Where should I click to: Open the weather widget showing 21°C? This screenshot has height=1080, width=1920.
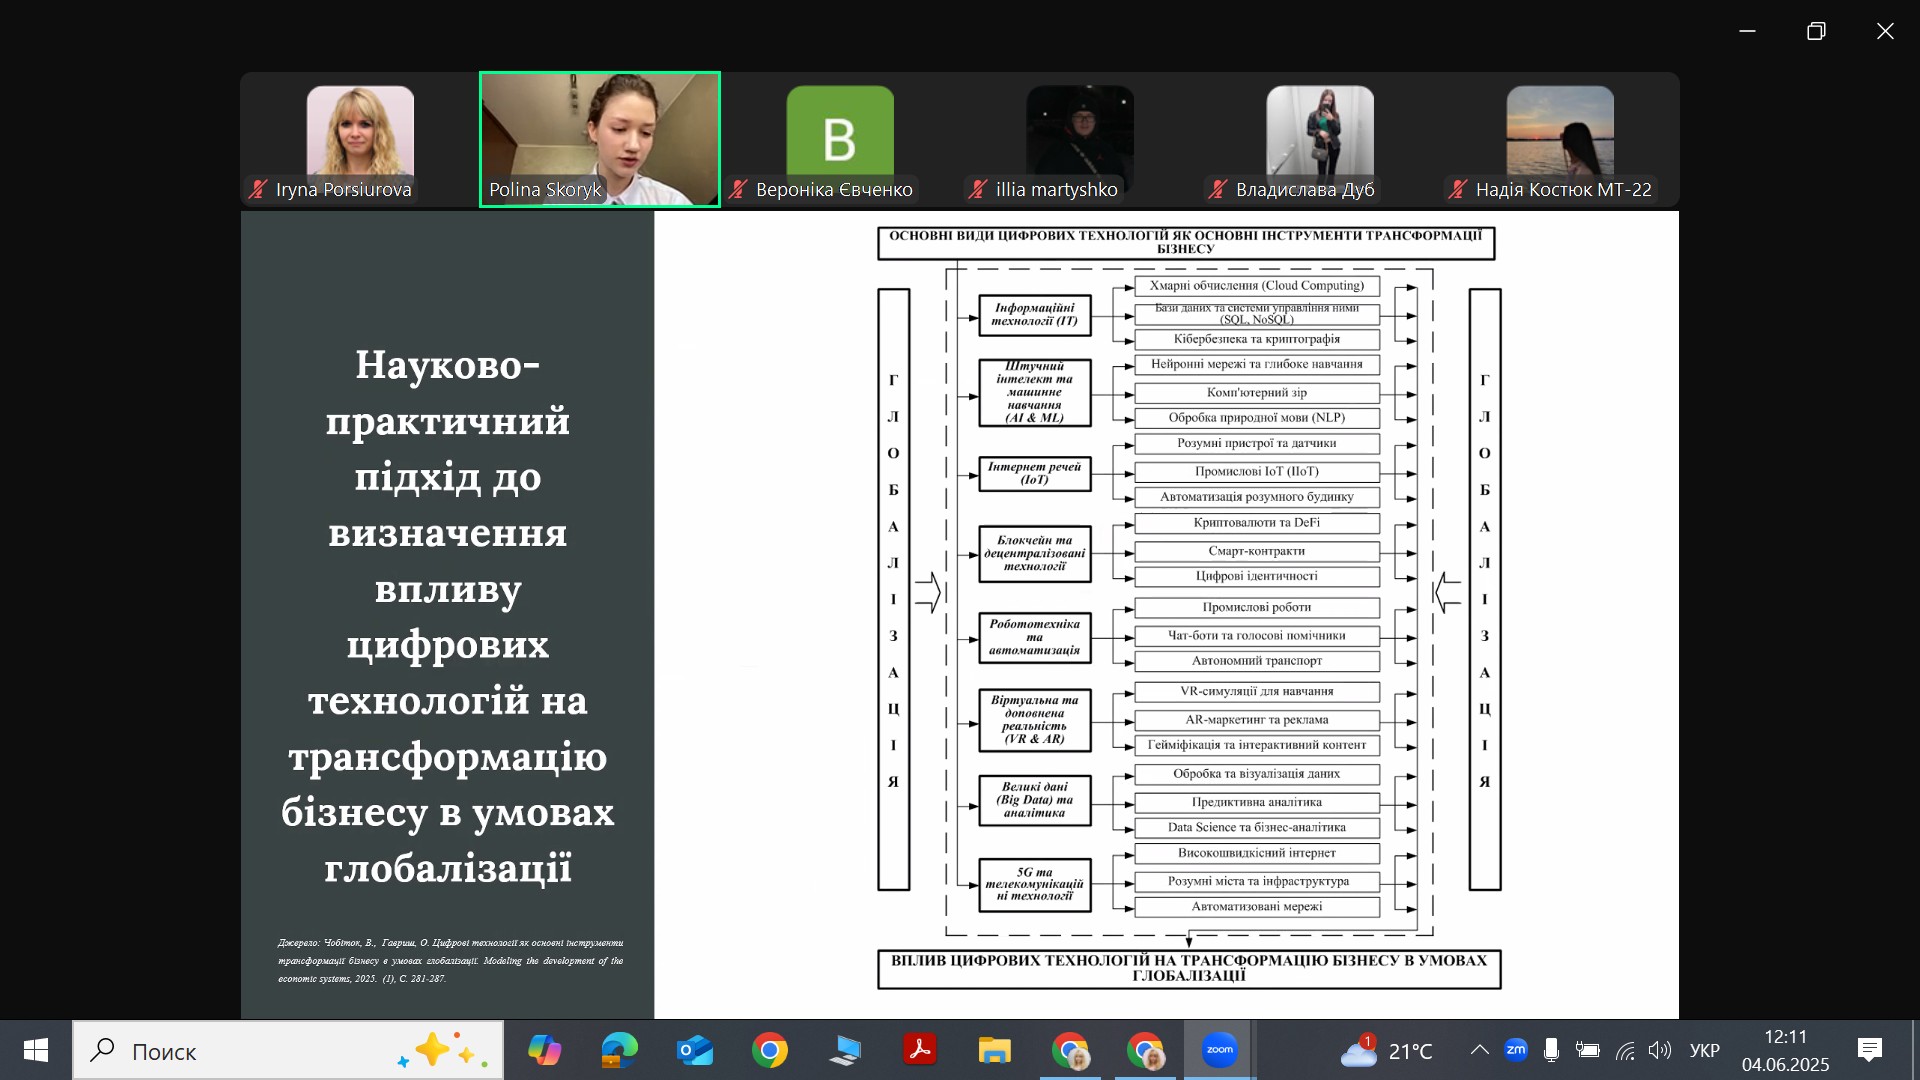1387,1050
